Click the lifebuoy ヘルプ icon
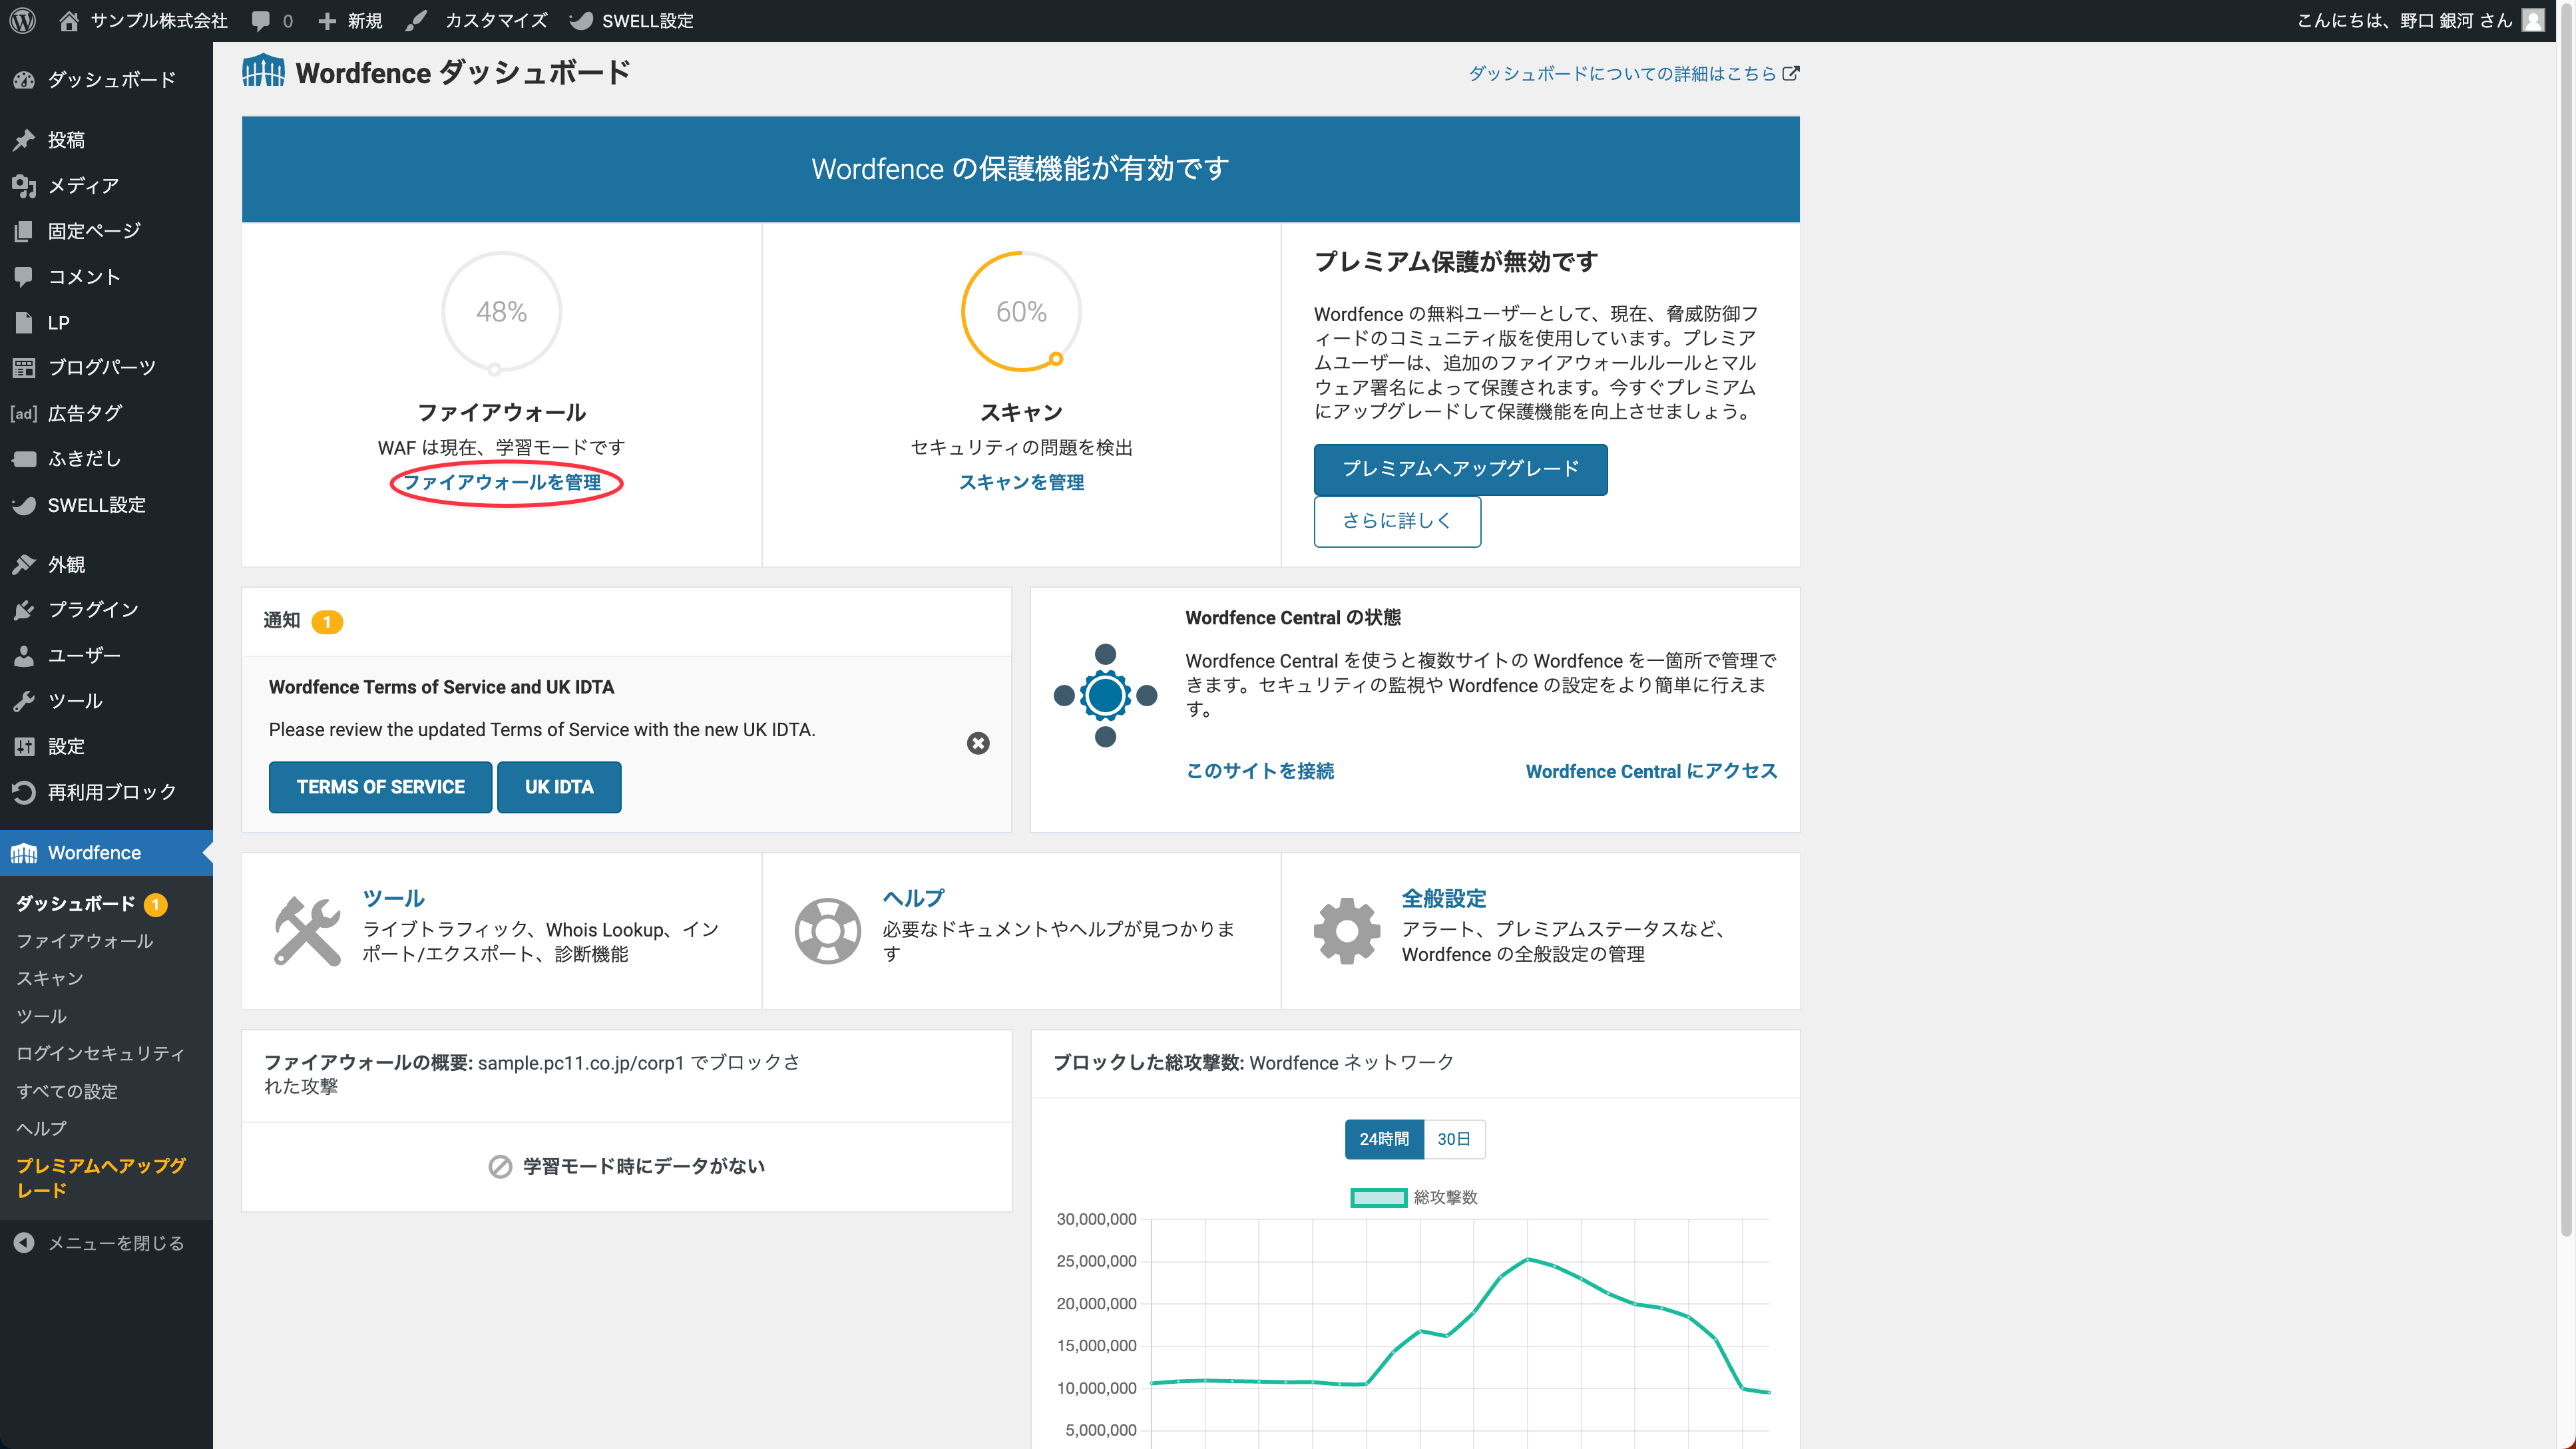Image resolution: width=2576 pixels, height=1449 pixels. click(x=827, y=930)
